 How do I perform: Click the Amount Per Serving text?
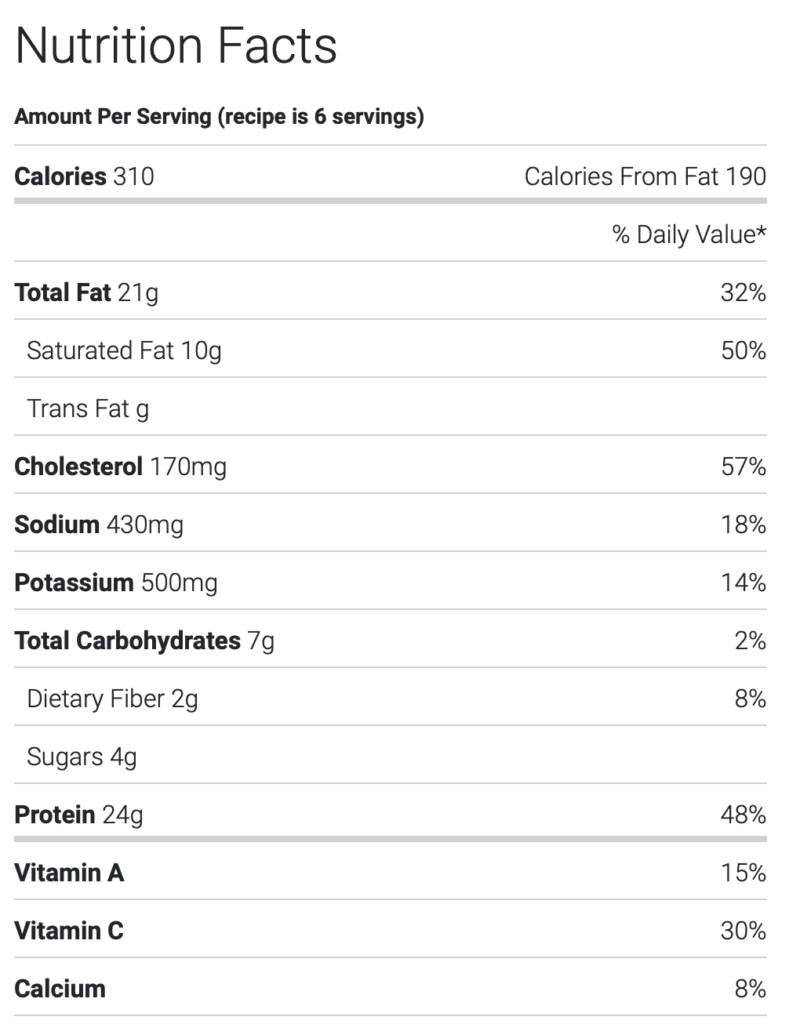(x=219, y=117)
